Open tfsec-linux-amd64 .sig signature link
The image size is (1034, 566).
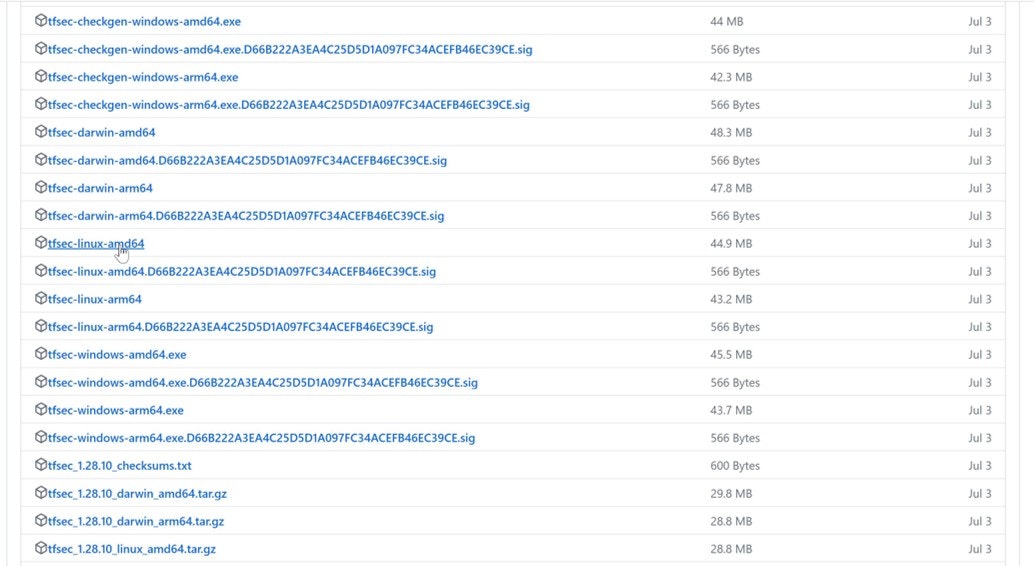pyautogui.click(x=242, y=271)
